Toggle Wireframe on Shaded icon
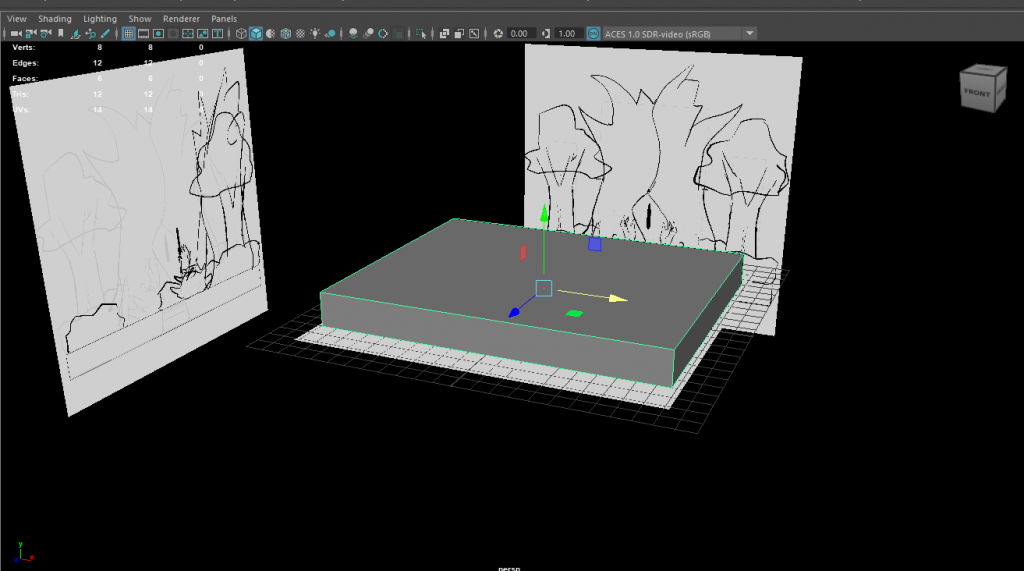 [x=286, y=33]
